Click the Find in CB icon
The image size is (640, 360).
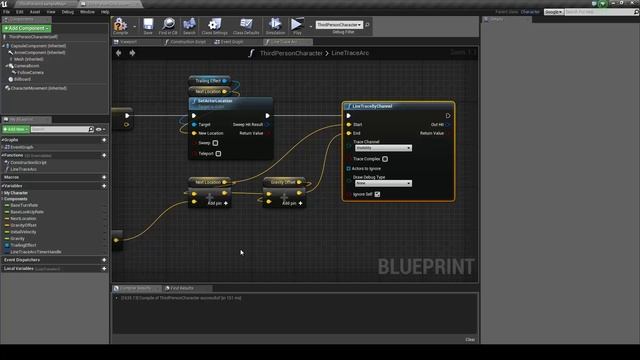click(168, 26)
